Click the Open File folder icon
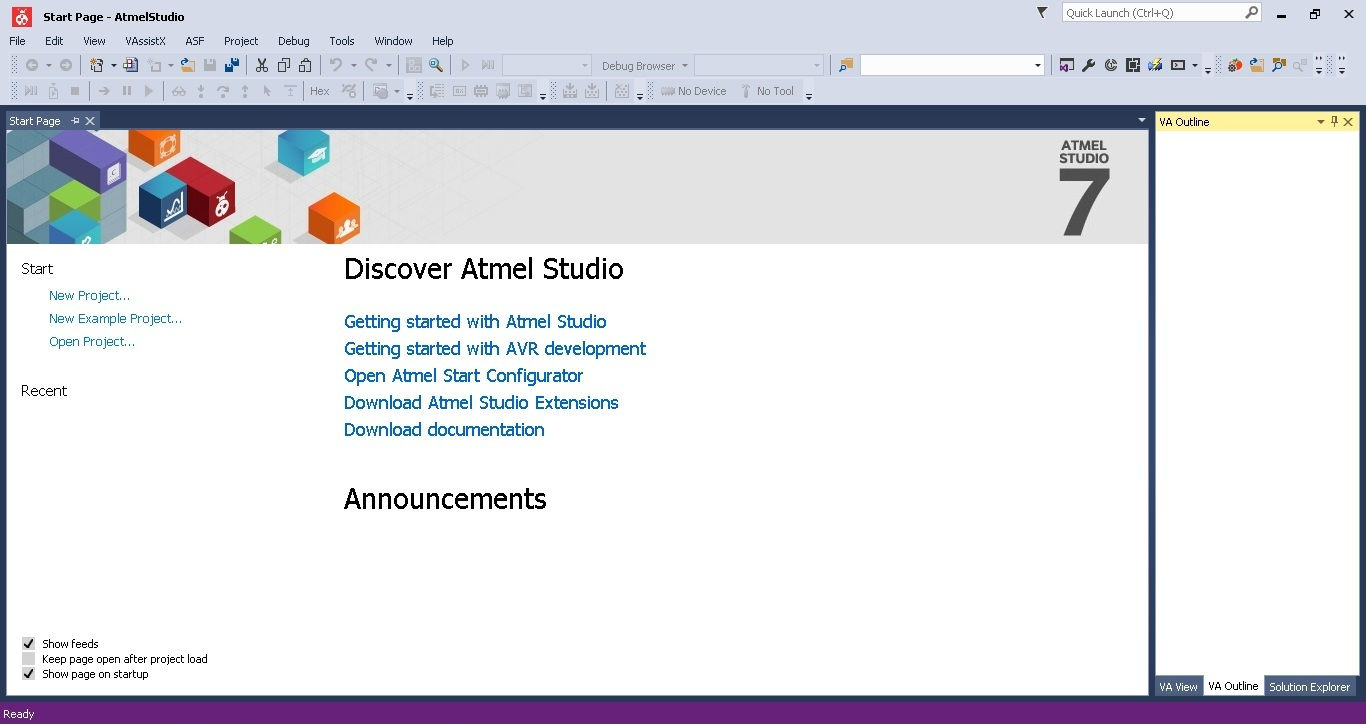 point(187,65)
